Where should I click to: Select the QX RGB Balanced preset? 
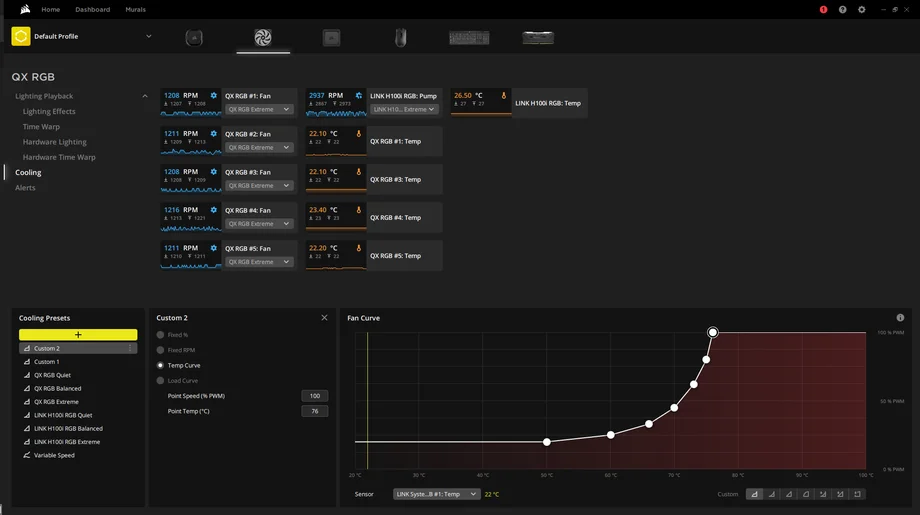click(58, 388)
